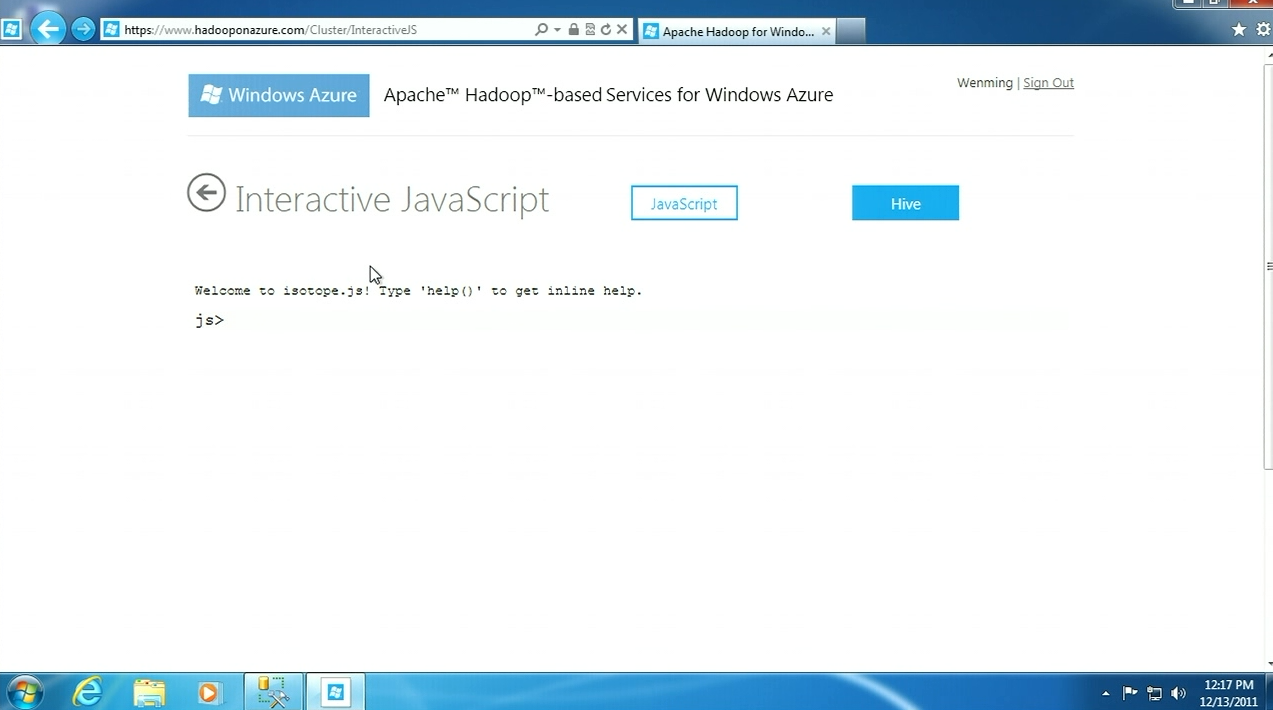Open the Windows Start menu orb

[24, 691]
